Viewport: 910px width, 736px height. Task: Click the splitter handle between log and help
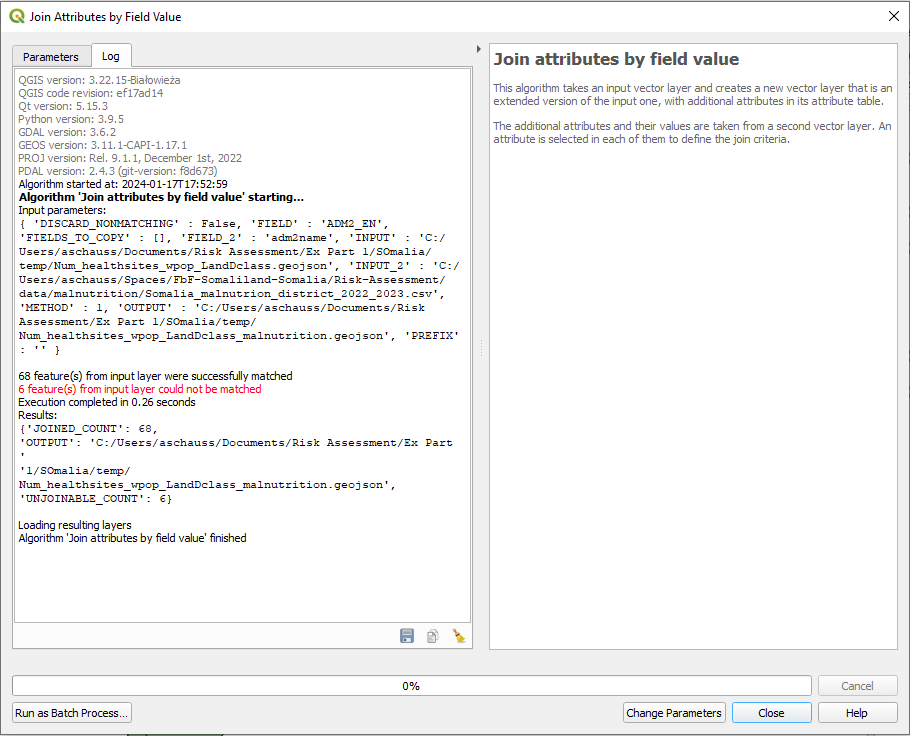[x=481, y=347]
